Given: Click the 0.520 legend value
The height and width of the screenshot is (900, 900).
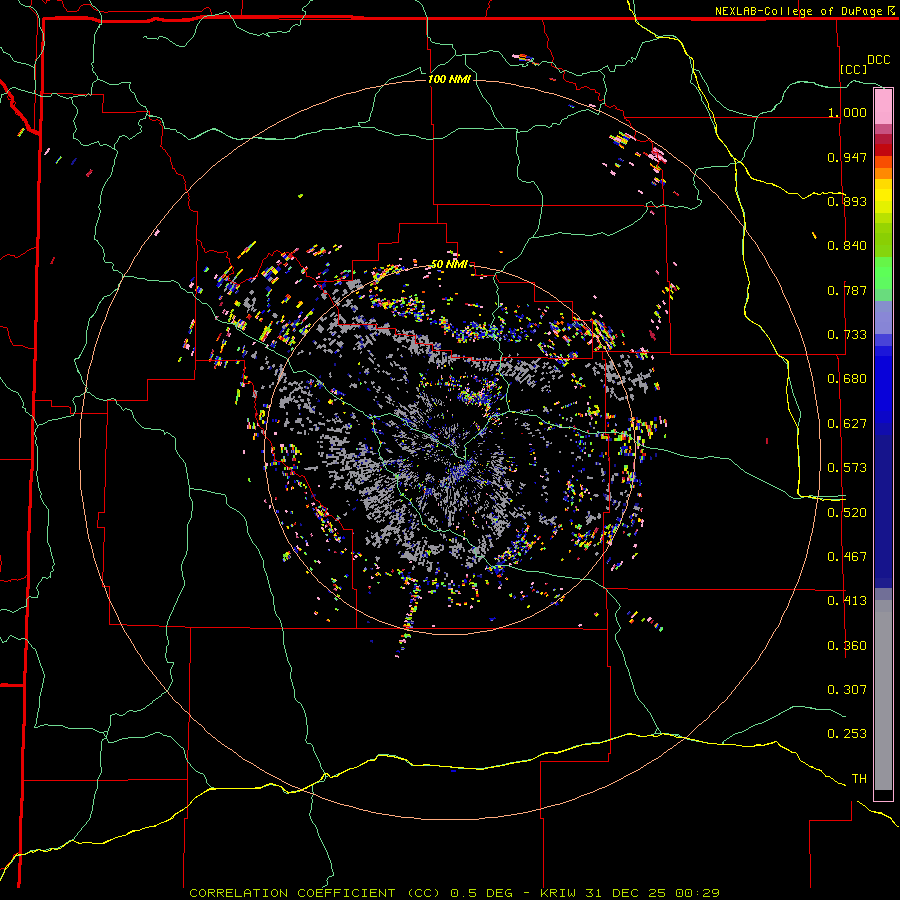Looking at the screenshot, I should coord(847,513).
